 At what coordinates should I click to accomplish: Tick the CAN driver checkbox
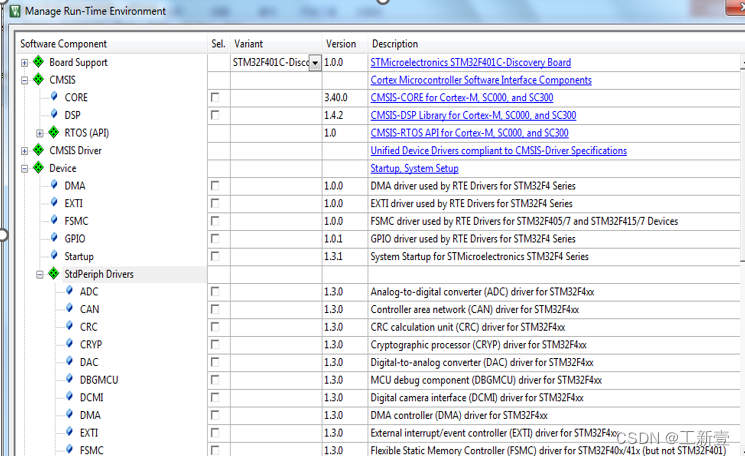coord(215,309)
